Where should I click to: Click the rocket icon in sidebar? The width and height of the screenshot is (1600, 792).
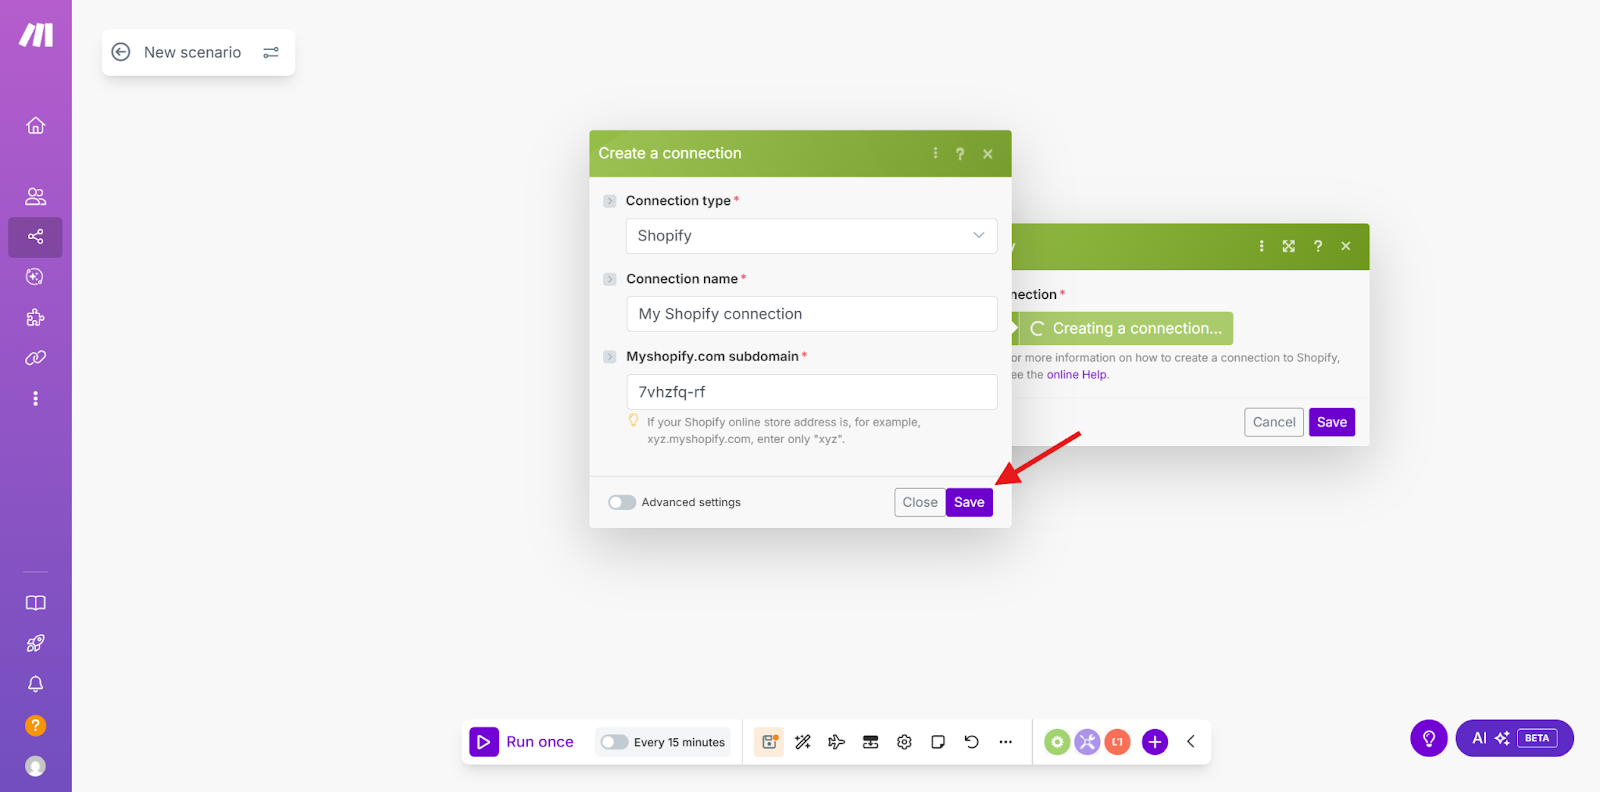pos(36,643)
